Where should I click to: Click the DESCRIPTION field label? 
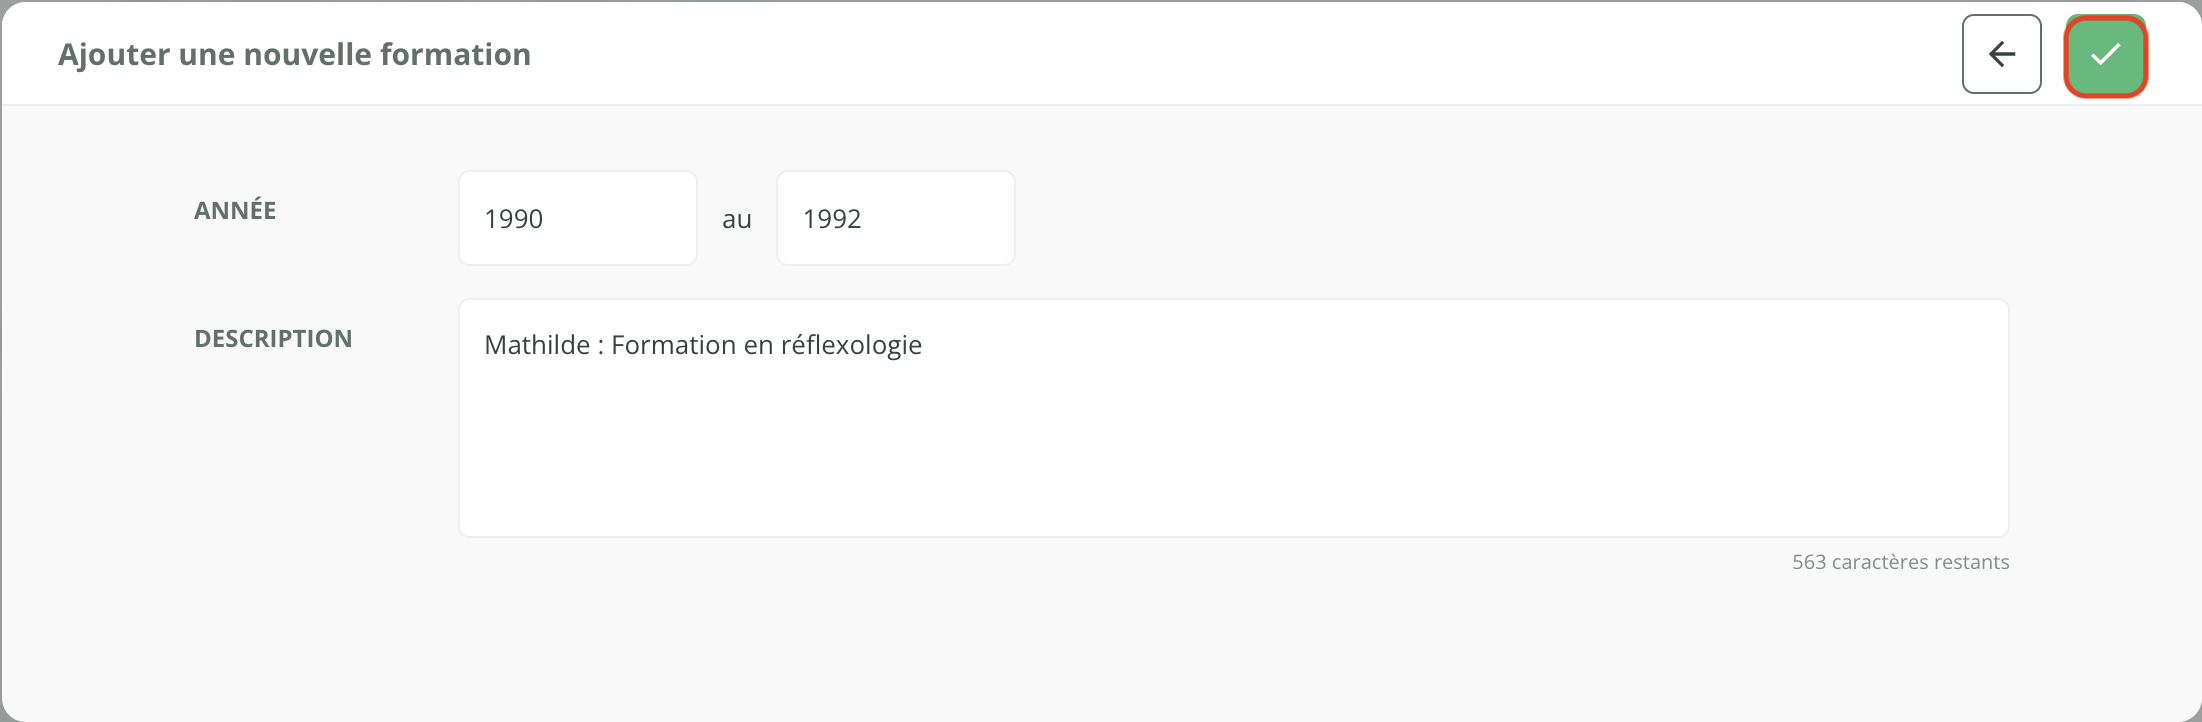273,338
